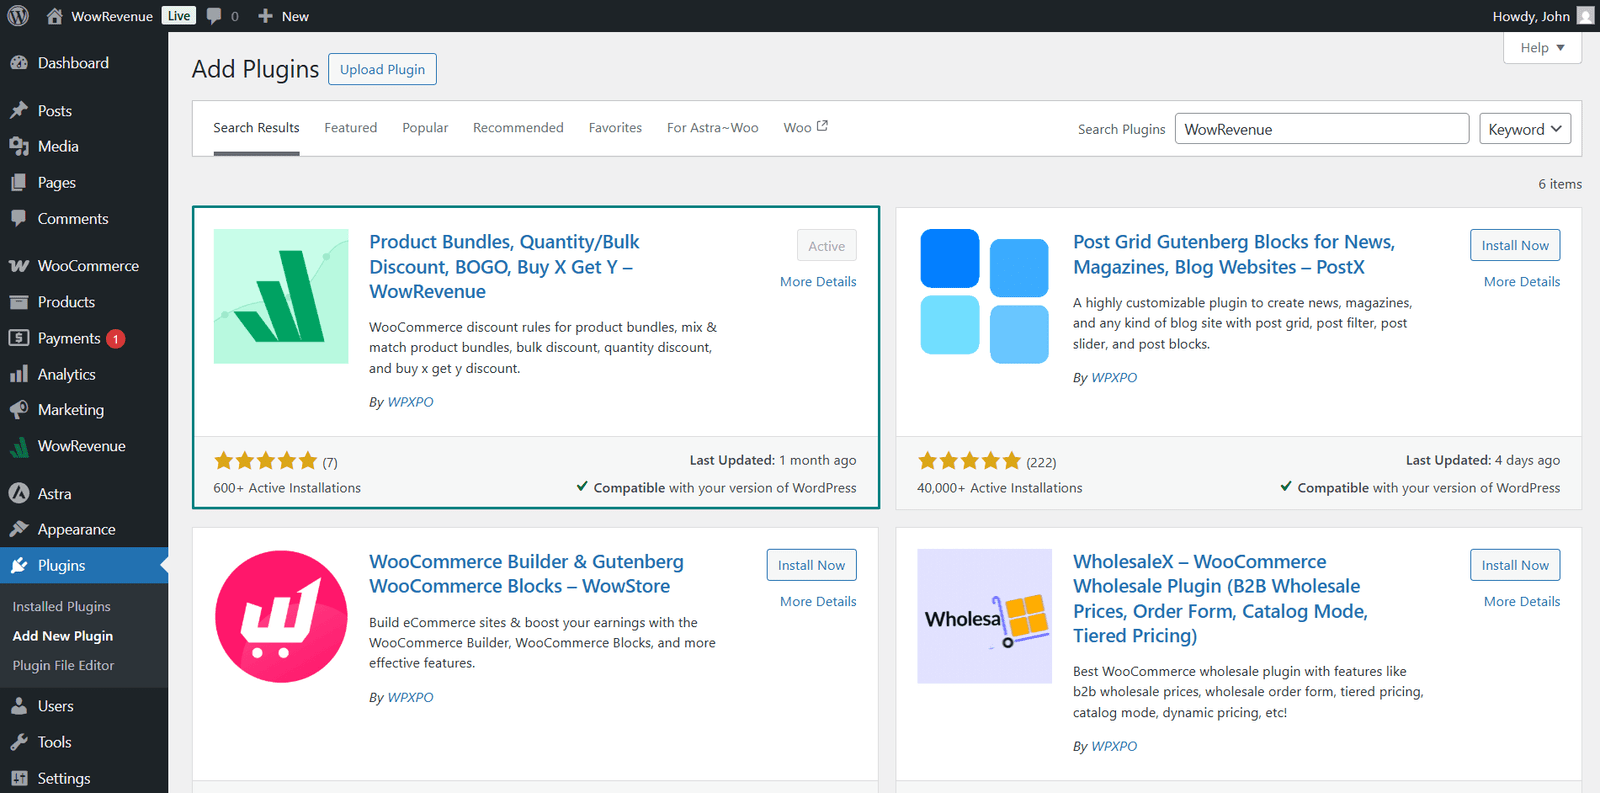The image size is (1600, 793).
Task: View More Details for WholesaleX plugin
Action: pos(1522,602)
